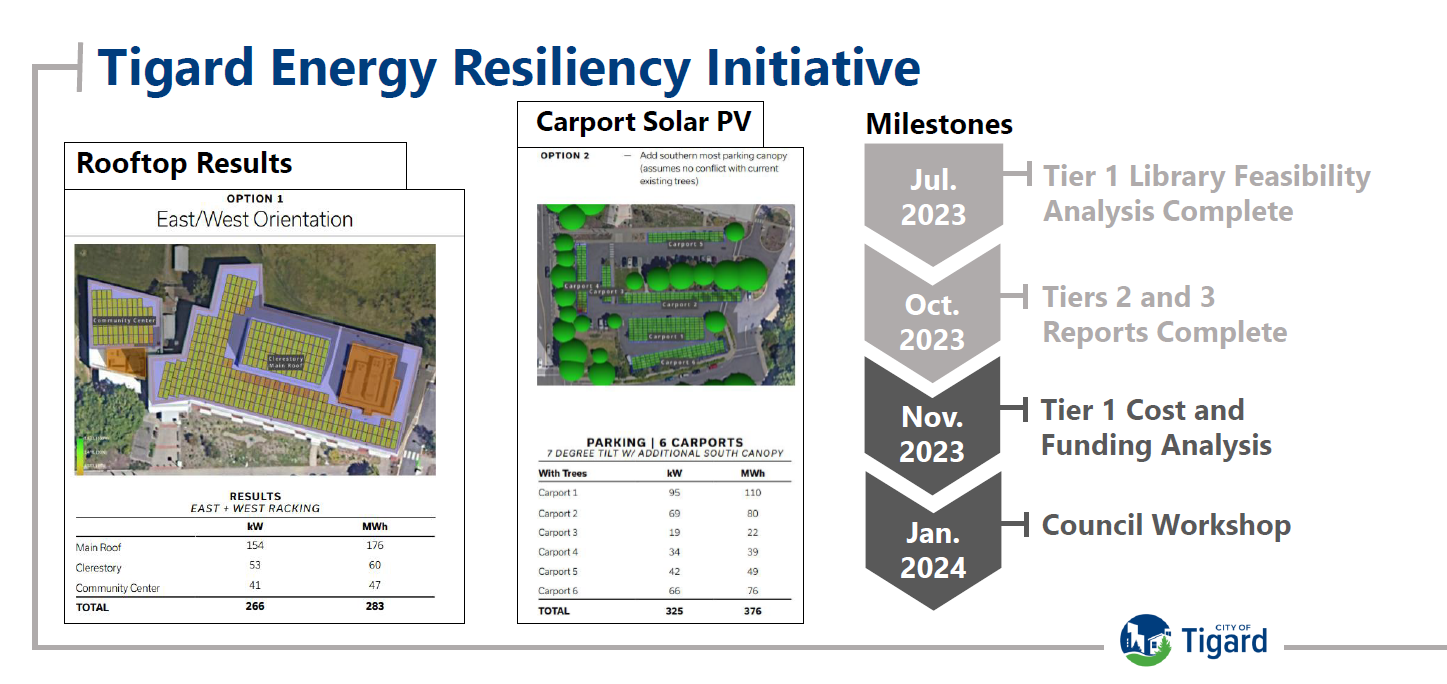Toggle the Council Workshop milestone
Screen dimensions: 1447x684
tap(1166, 524)
